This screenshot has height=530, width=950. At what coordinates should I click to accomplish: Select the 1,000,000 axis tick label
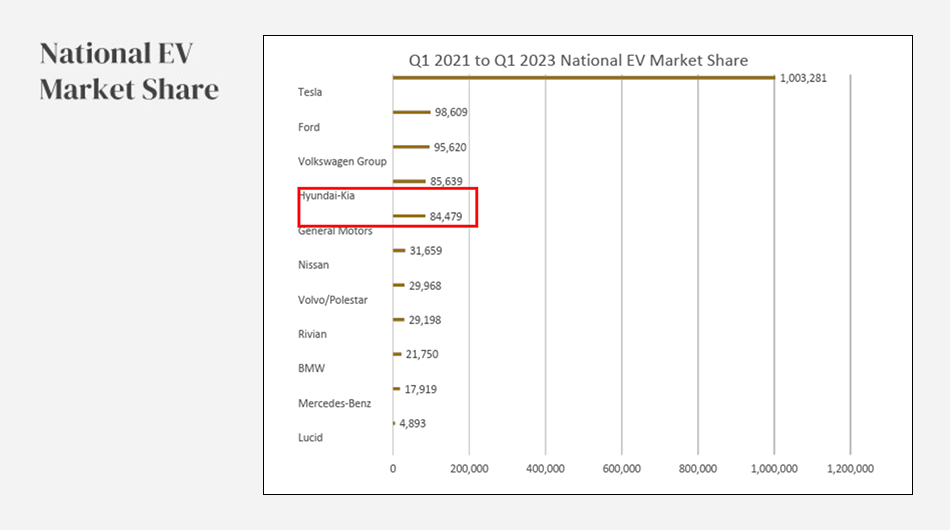pos(774,469)
